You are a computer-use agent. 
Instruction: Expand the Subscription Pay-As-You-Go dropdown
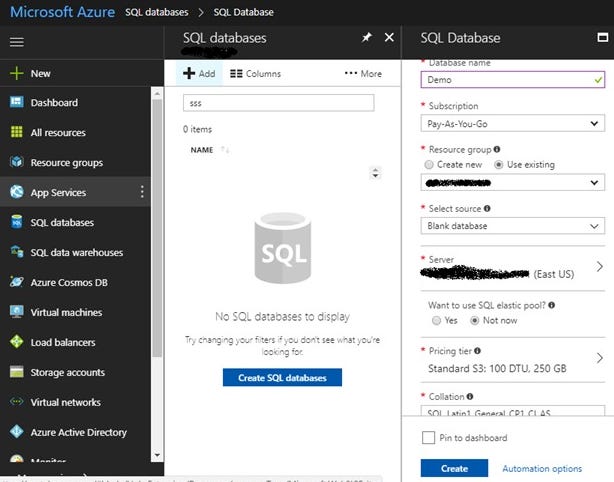click(513, 124)
